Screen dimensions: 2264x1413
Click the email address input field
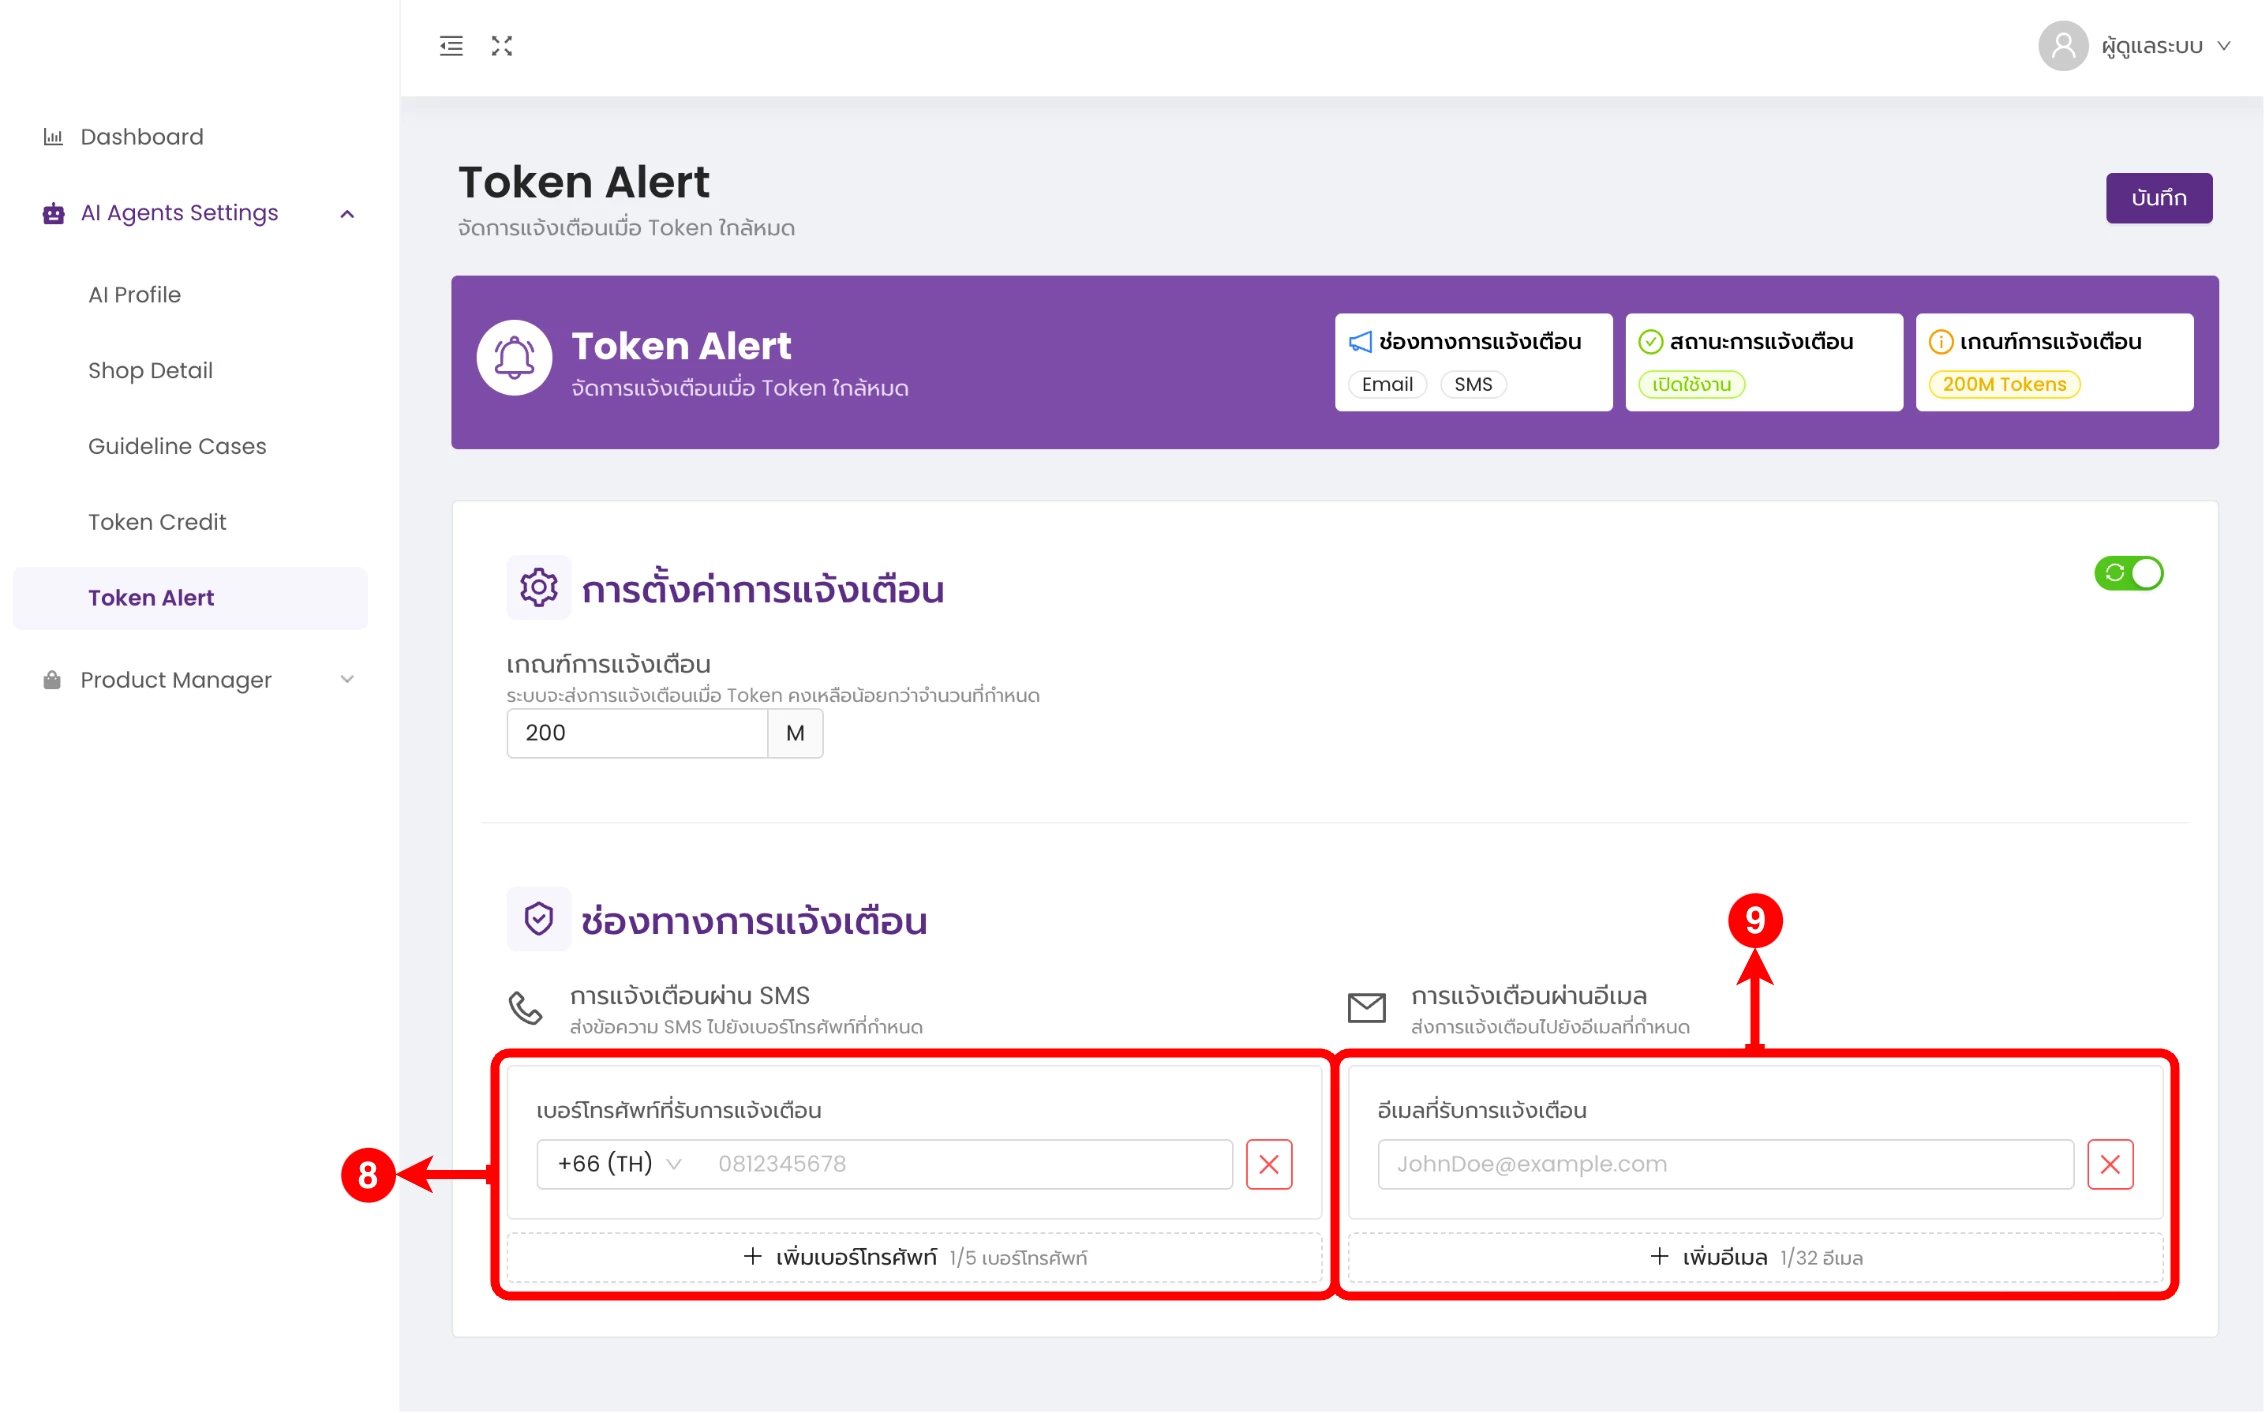pyautogui.click(x=1725, y=1164)
